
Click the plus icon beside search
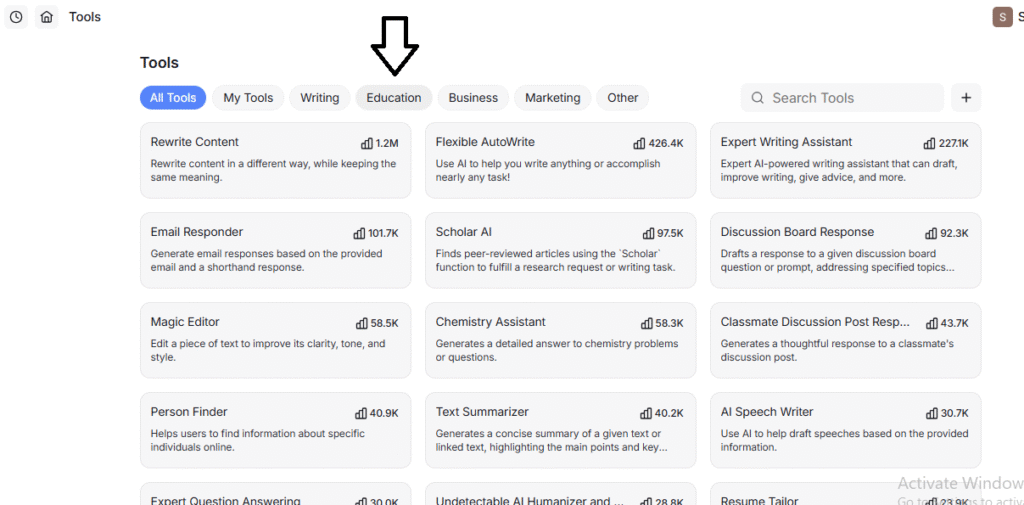(x=966, y=98)
